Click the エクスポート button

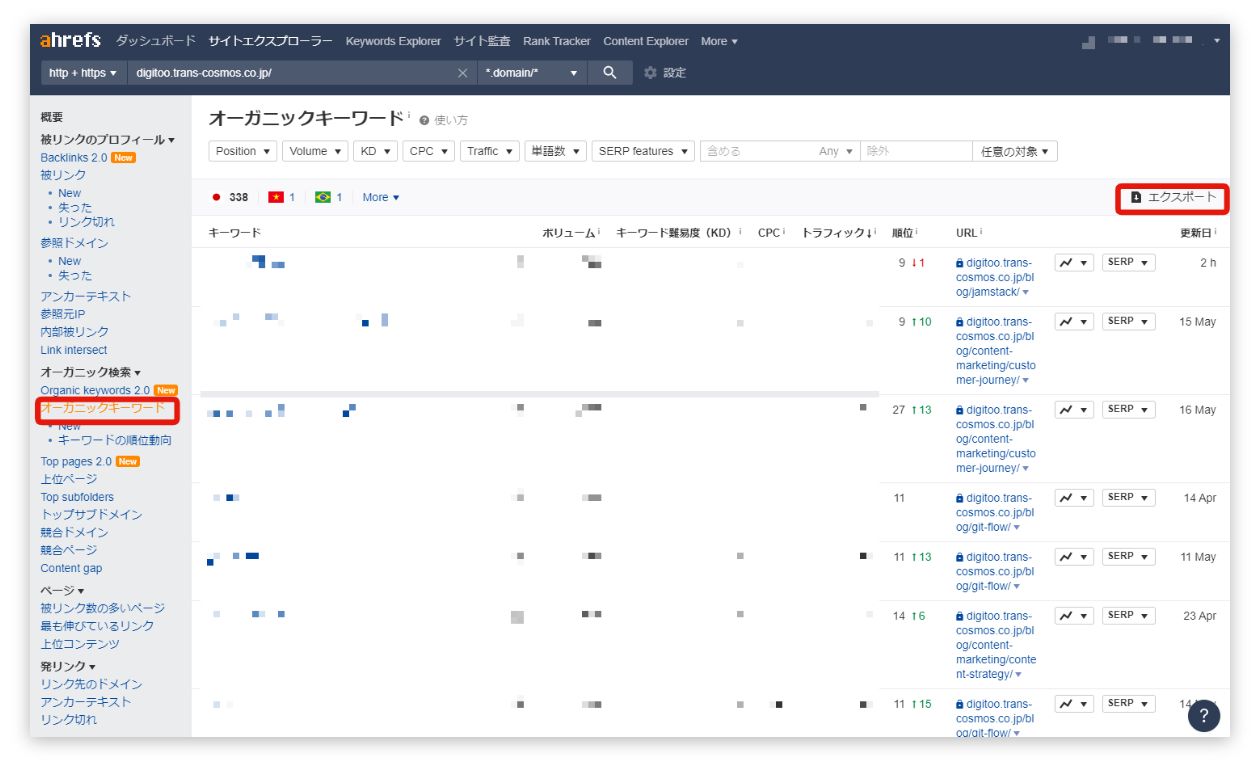click(1173, 198)
